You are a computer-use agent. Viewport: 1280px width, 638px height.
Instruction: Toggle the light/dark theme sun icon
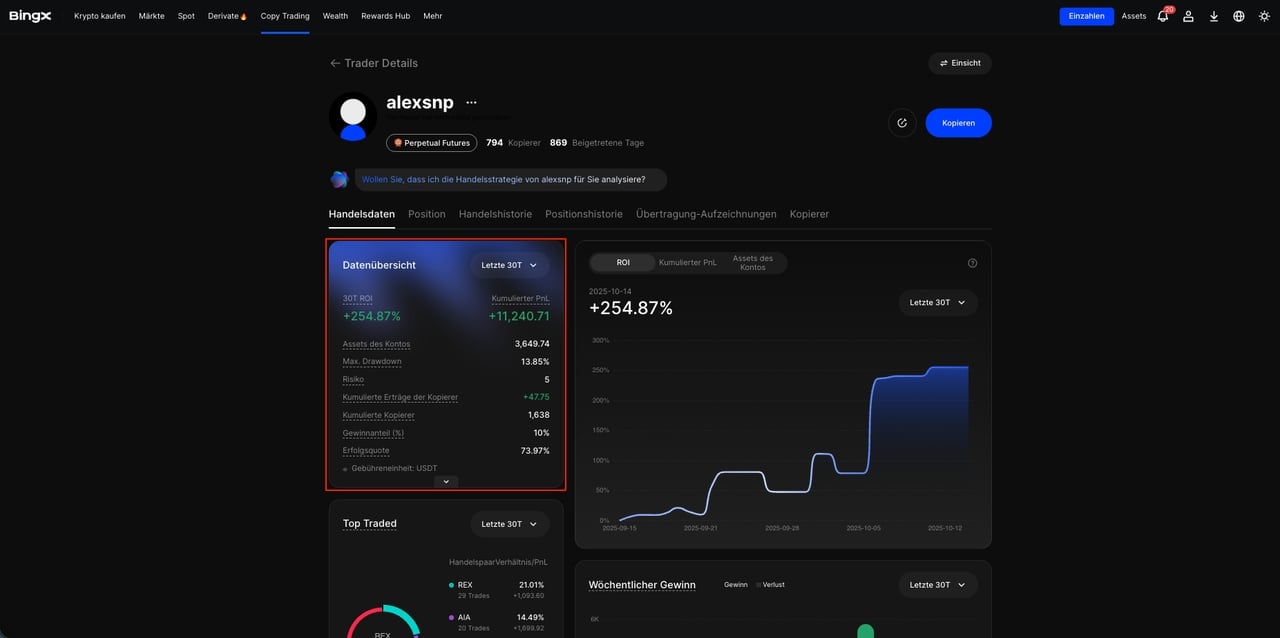[1264, 16]
